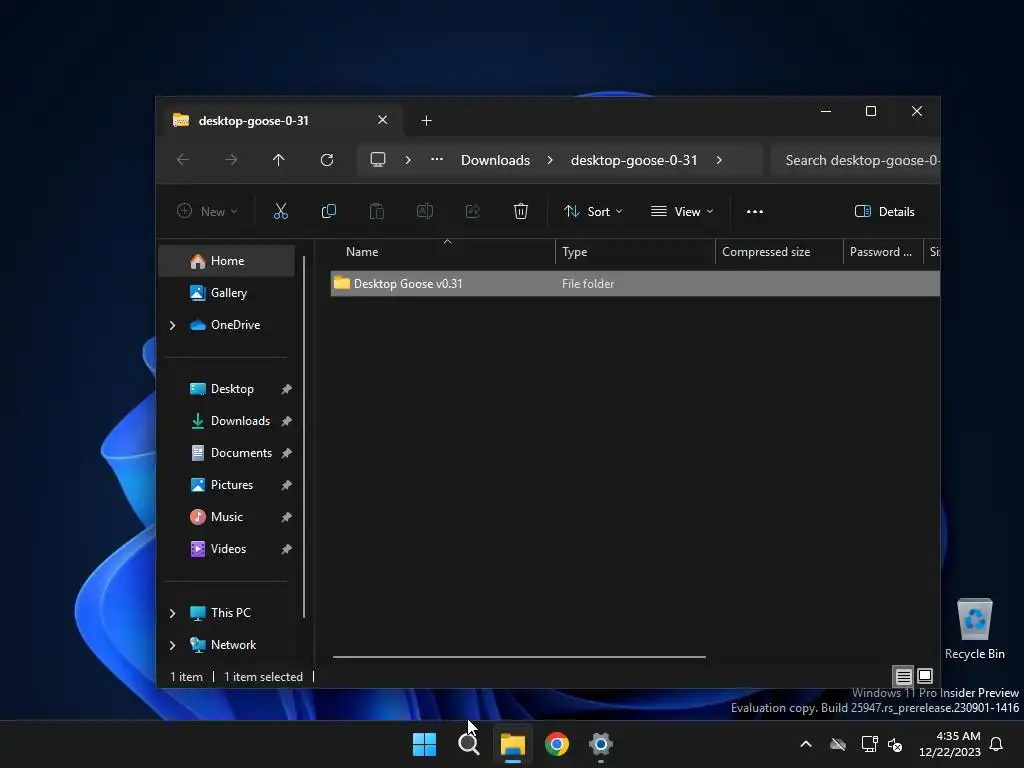Click the Paste clipboard icon
This screenshot has height=768, width=1024.
tap(377, 211)
